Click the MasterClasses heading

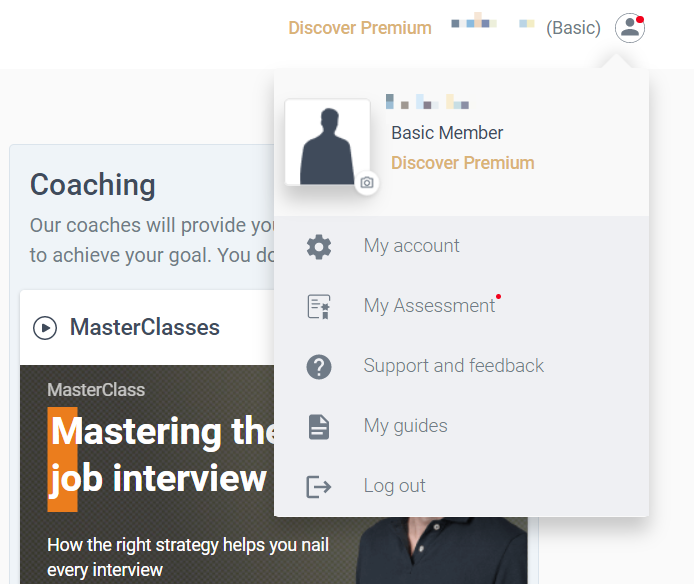[145, 328]
